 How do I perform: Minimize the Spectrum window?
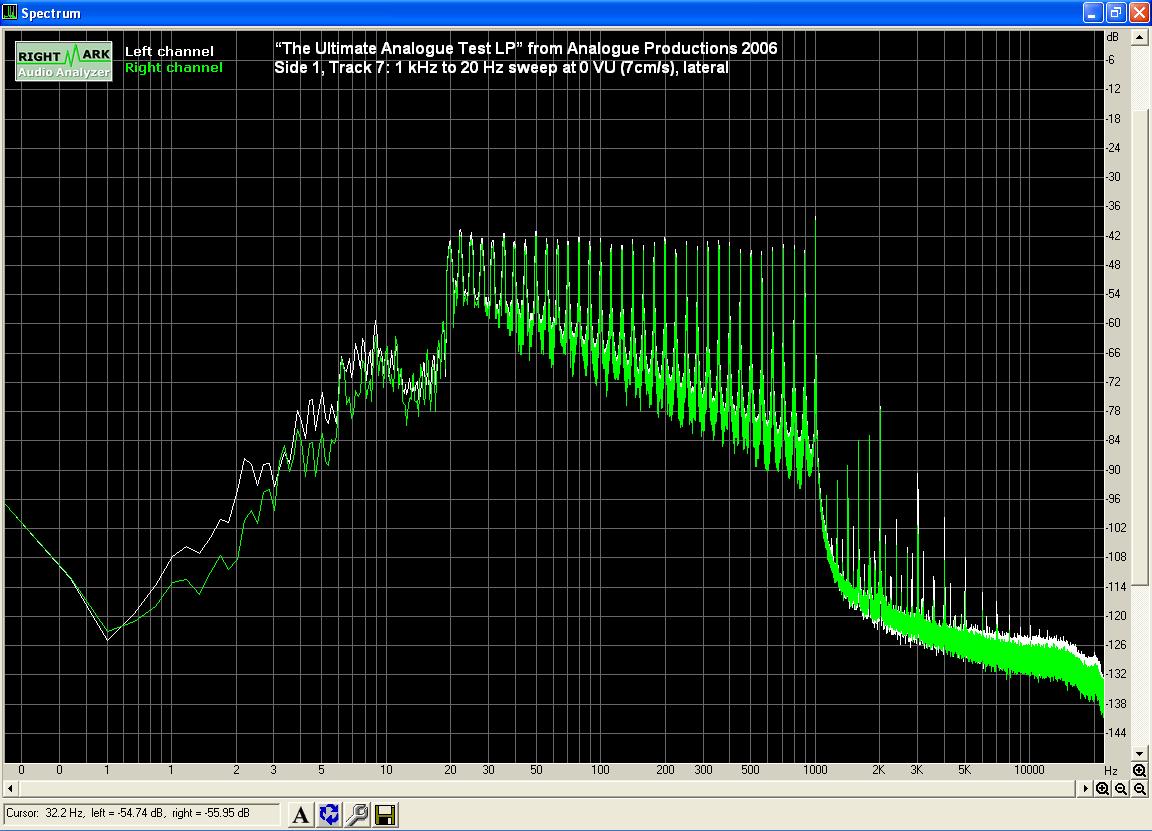point(1093,12)
